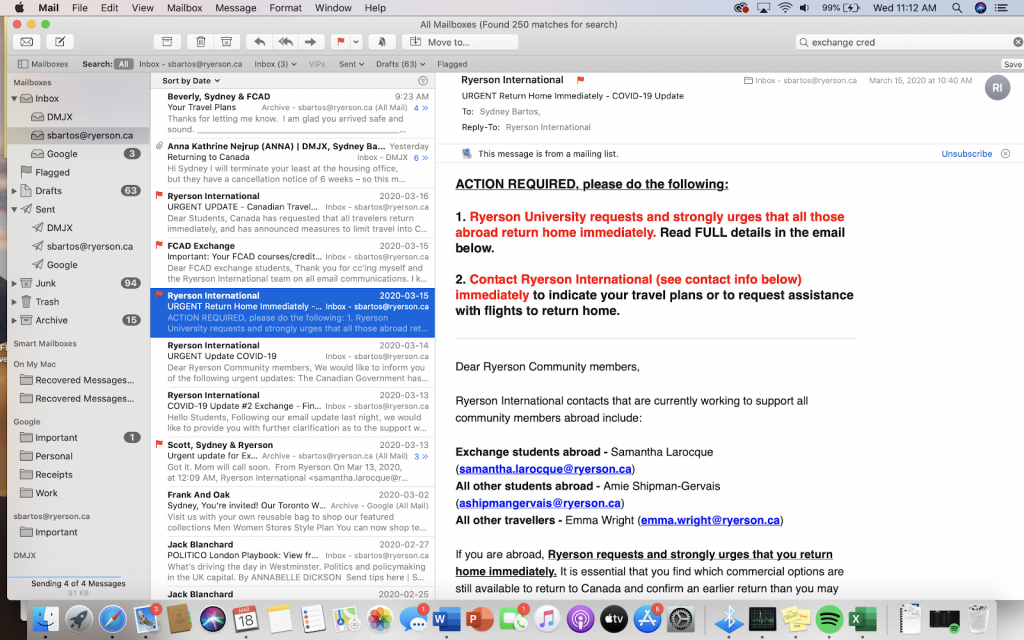Open Calendar from the Dock

(246, 618)
